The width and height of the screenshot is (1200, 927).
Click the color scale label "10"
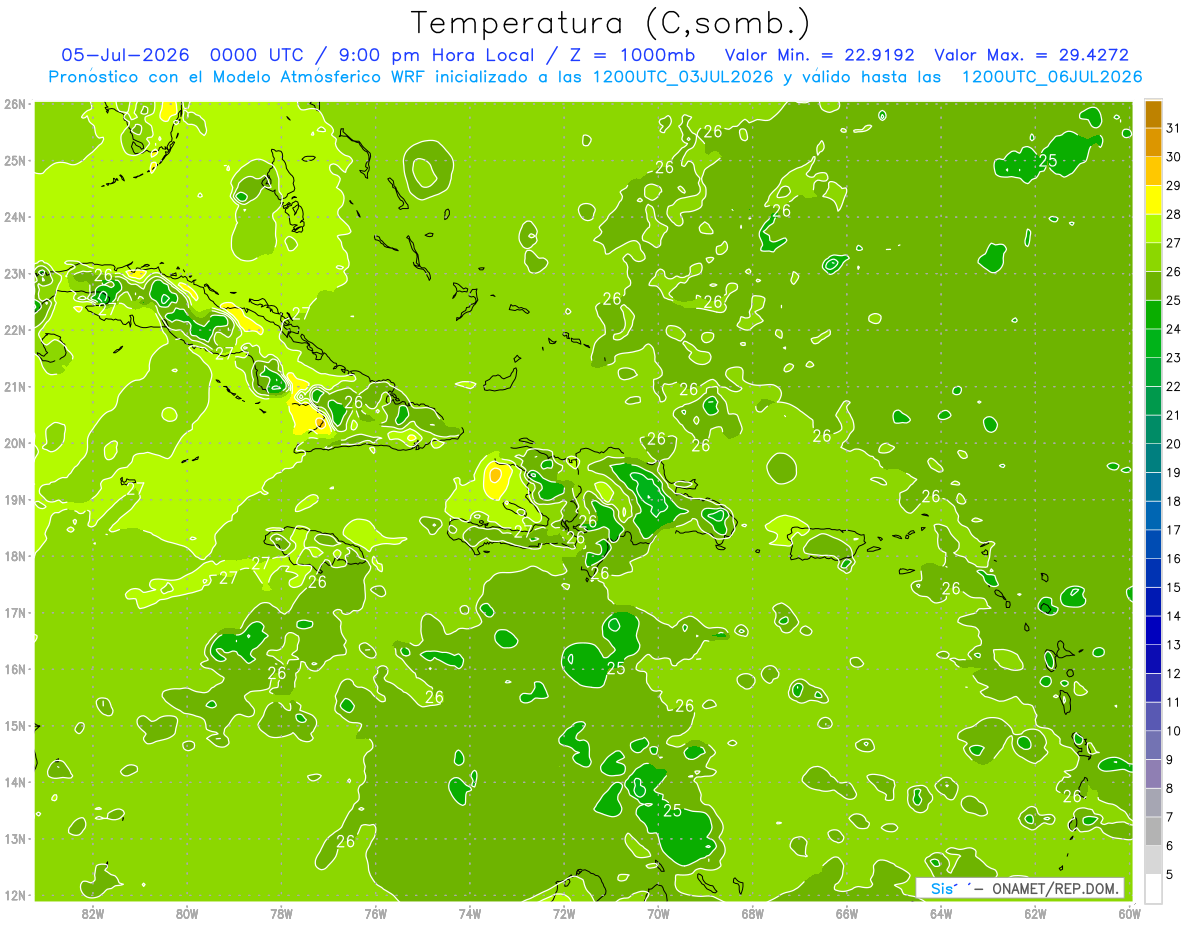click(1174, 731)
